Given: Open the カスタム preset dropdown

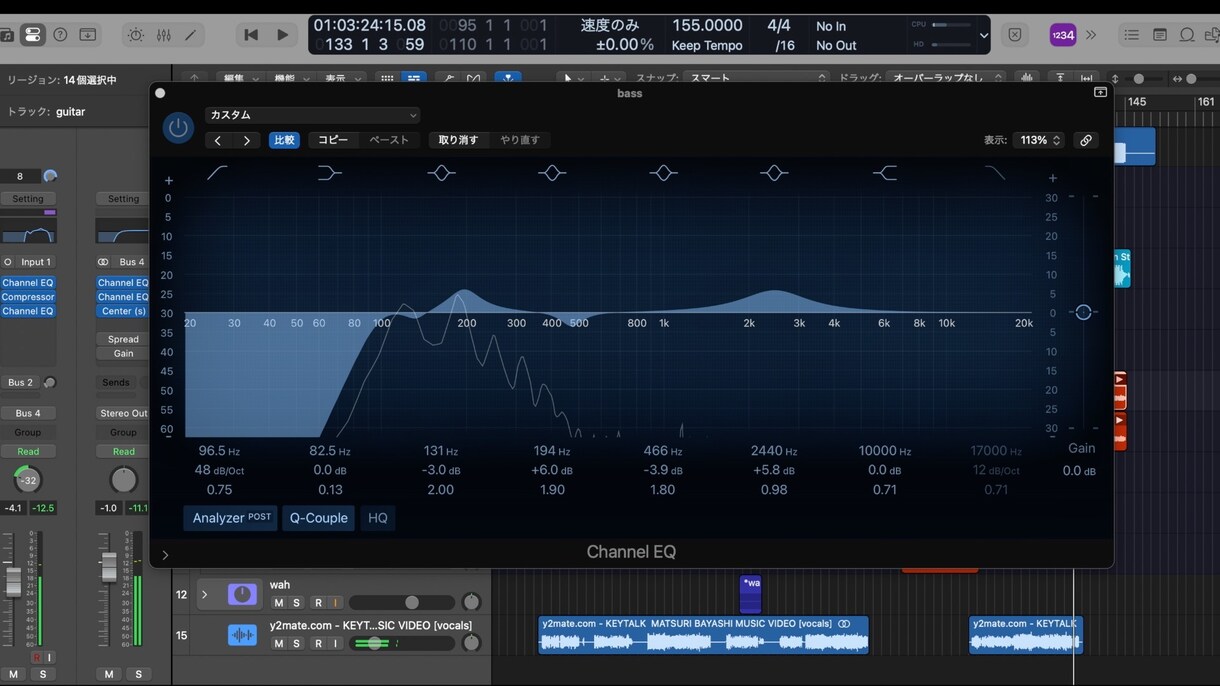Looking at the screenshot, I should 312,115.
